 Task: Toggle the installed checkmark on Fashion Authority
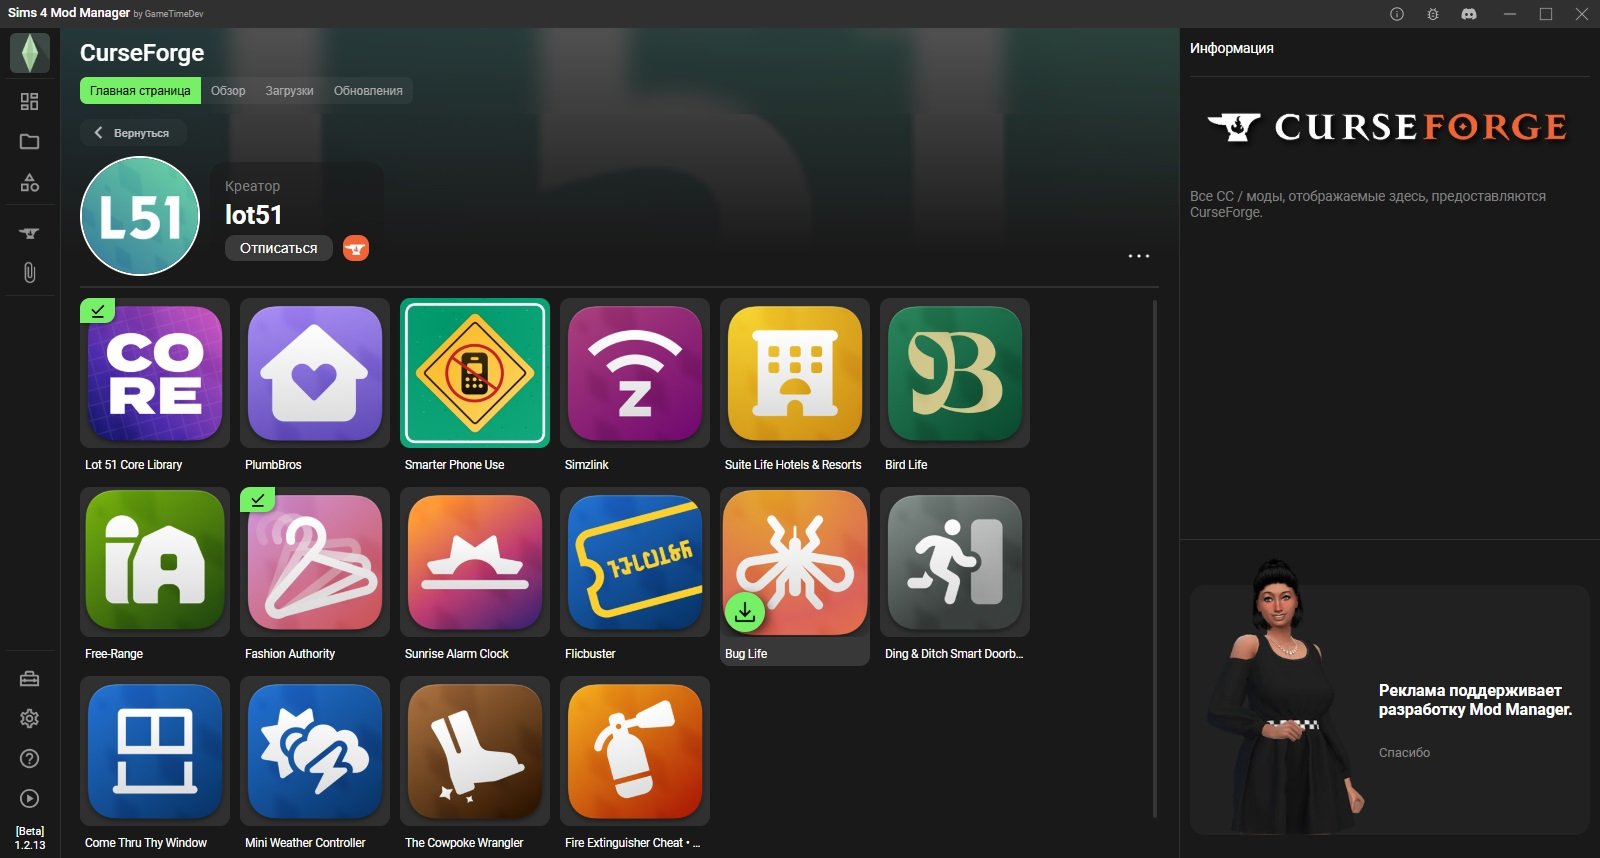coord(257,500)
